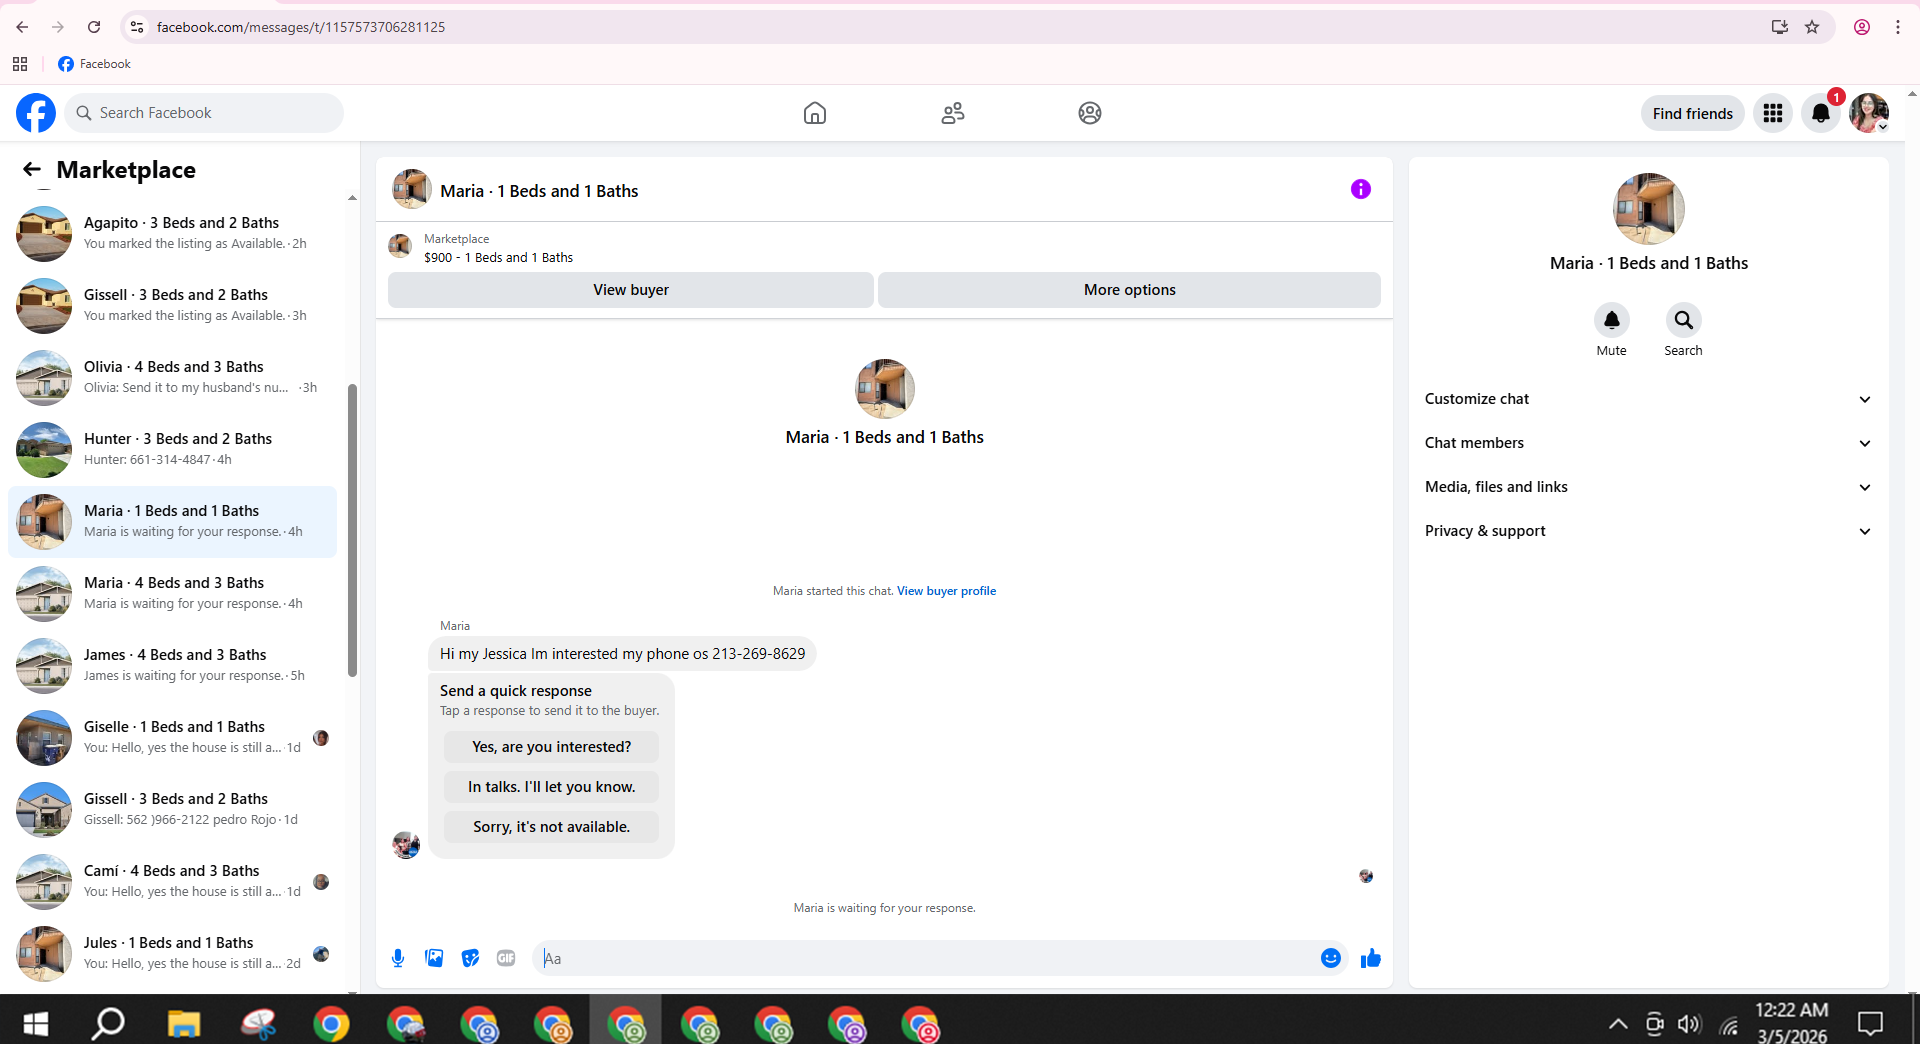Viewport: 1920px width, 1044px height.
Task: Open the account profile picture menu
Action: pyautogui.click(x=1869, y=113)
